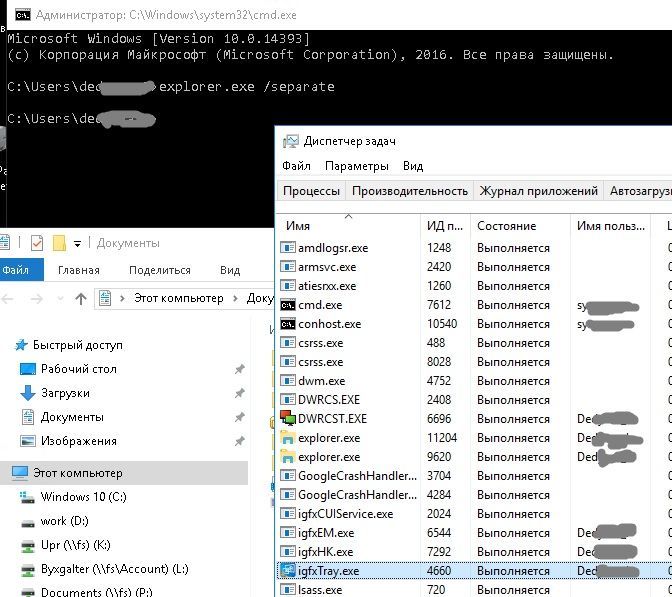Open the quick access toolbar dropdown in Explorer

[78, 244]
